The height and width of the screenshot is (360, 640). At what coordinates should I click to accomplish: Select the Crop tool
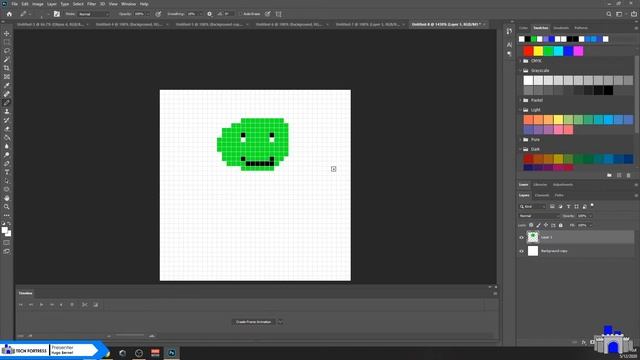pyautogui.click(x=7, y=68)
